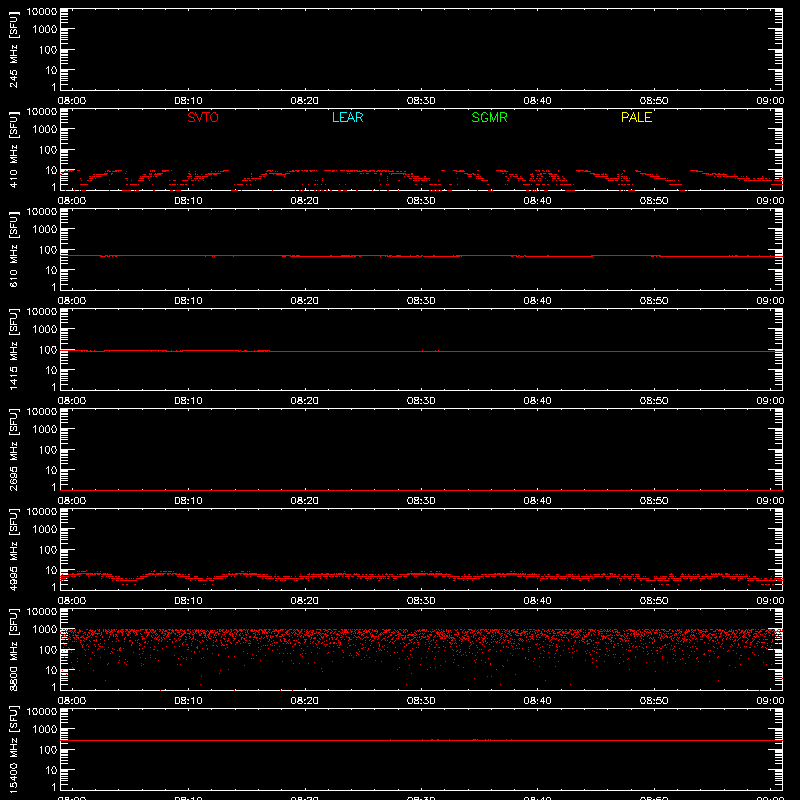
Task: Click 08:30 label below the 610 MHz panel
Action: click(421, 301)
